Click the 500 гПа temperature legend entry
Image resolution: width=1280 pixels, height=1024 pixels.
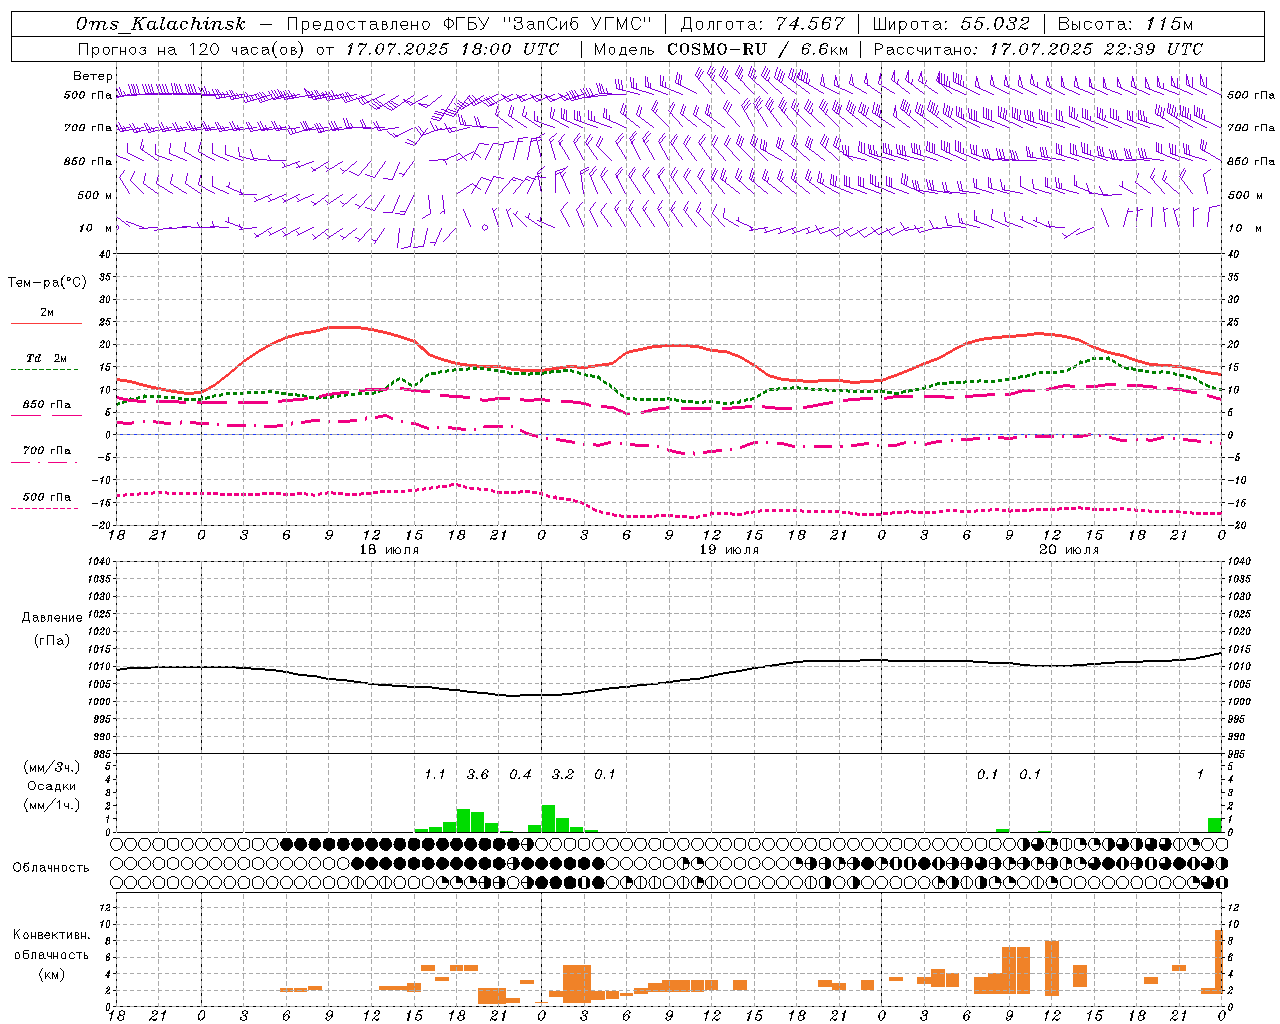click(46, 497)
